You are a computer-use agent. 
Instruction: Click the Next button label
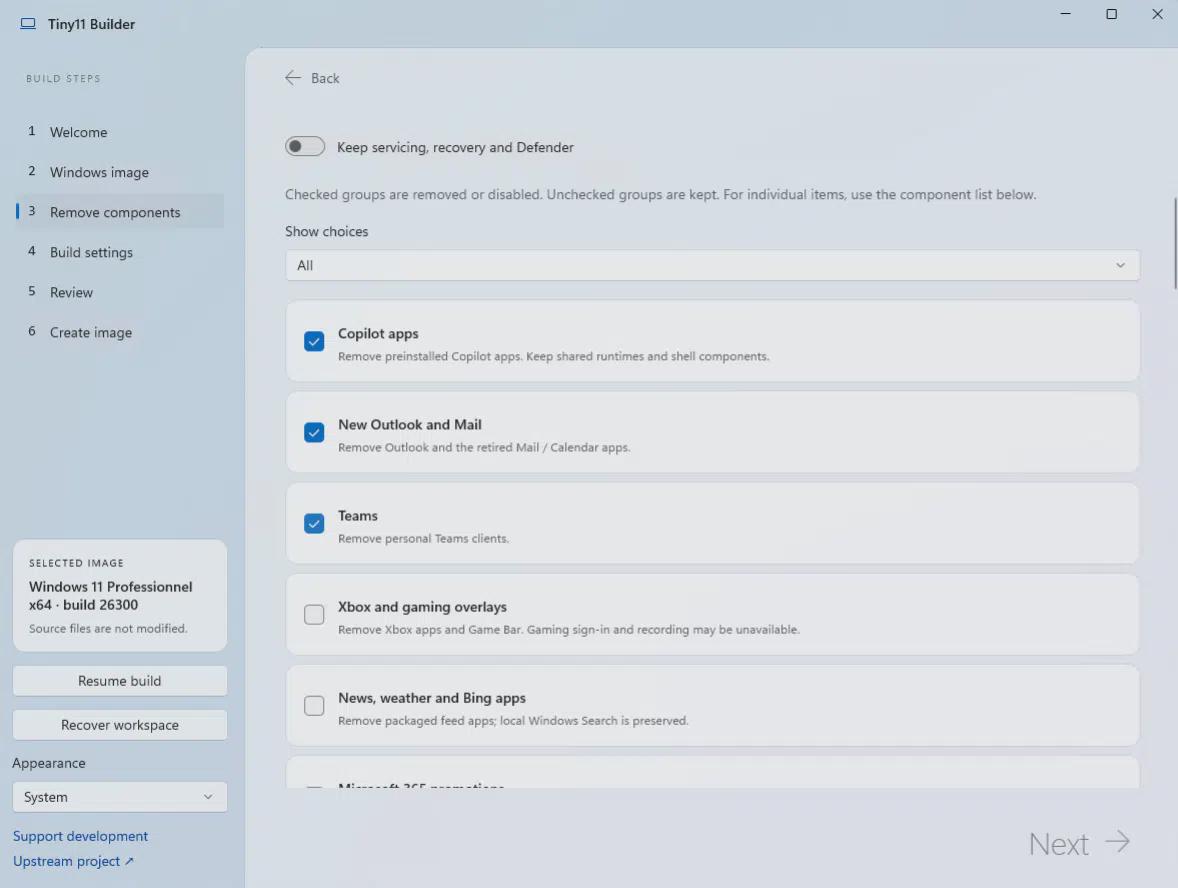[x=1059, y=844]
